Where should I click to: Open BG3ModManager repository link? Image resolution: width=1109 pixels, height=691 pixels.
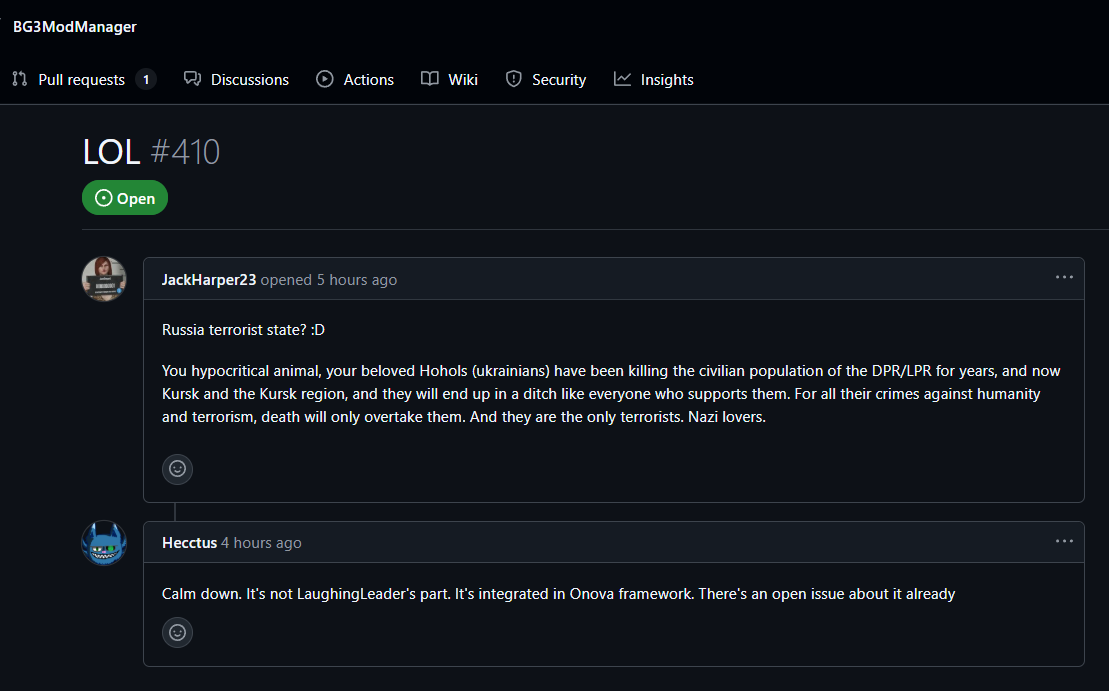(x=75, y=27)
